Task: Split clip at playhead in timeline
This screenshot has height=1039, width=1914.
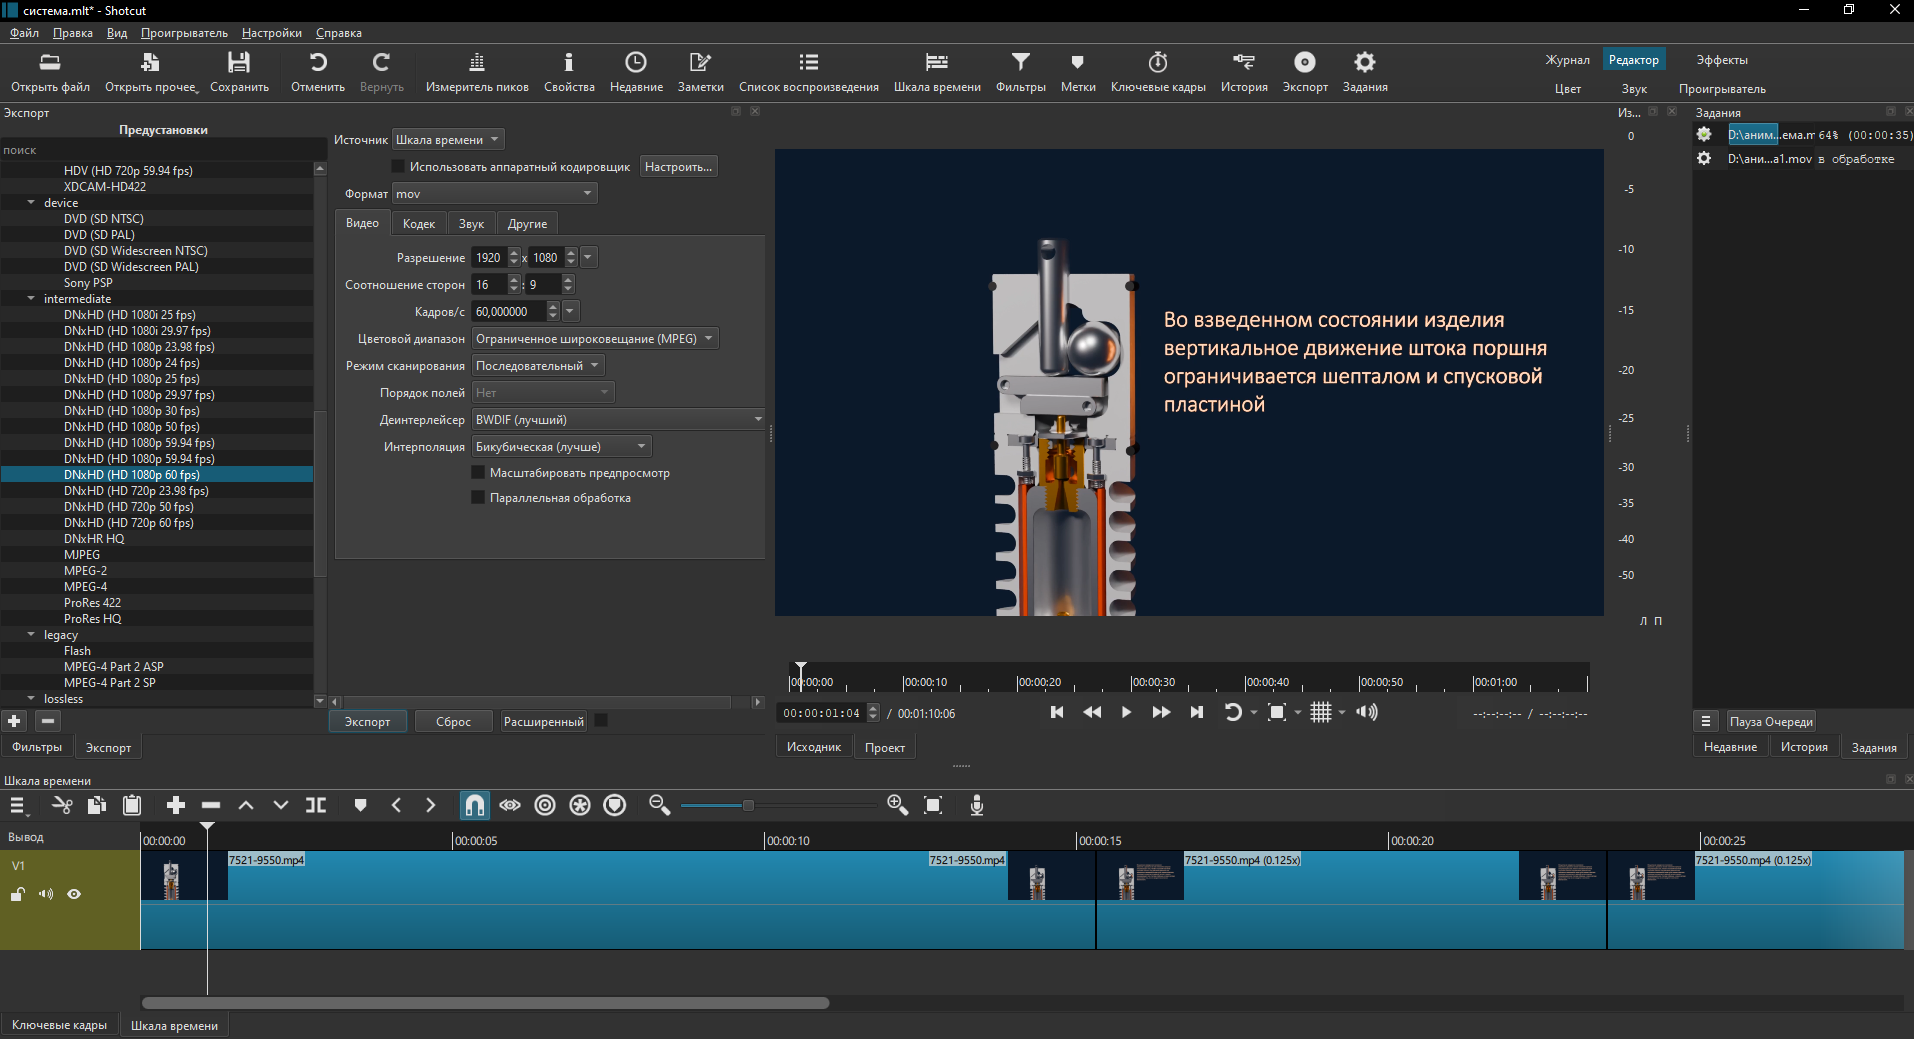Action: [x=316, y=806]
